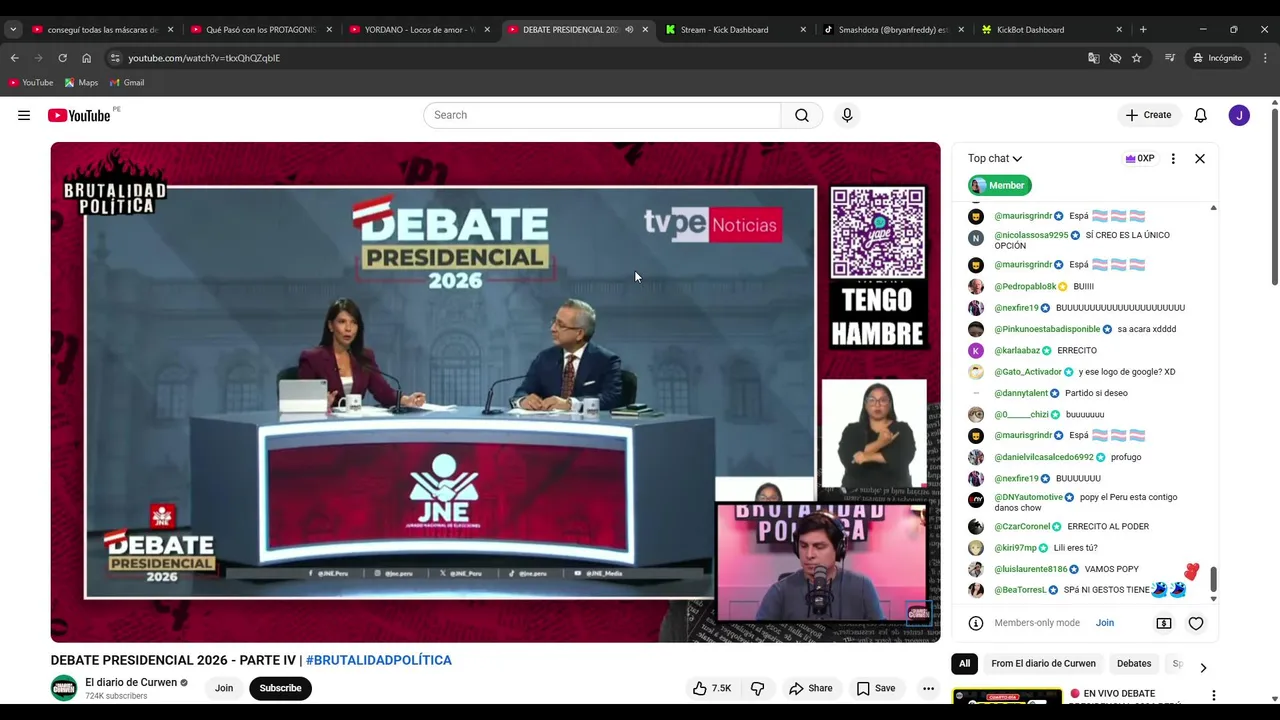Select the All filter chip
The width and height of the screenshot is (1280, 720).
tap(964, 664)
